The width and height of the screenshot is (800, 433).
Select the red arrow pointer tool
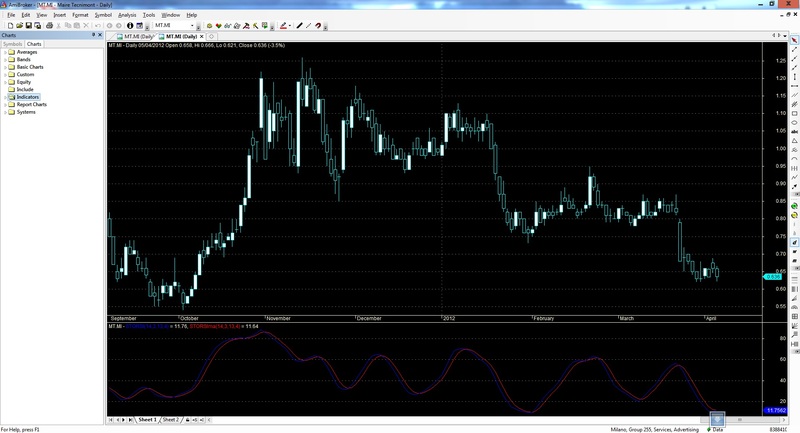(794, 40)
